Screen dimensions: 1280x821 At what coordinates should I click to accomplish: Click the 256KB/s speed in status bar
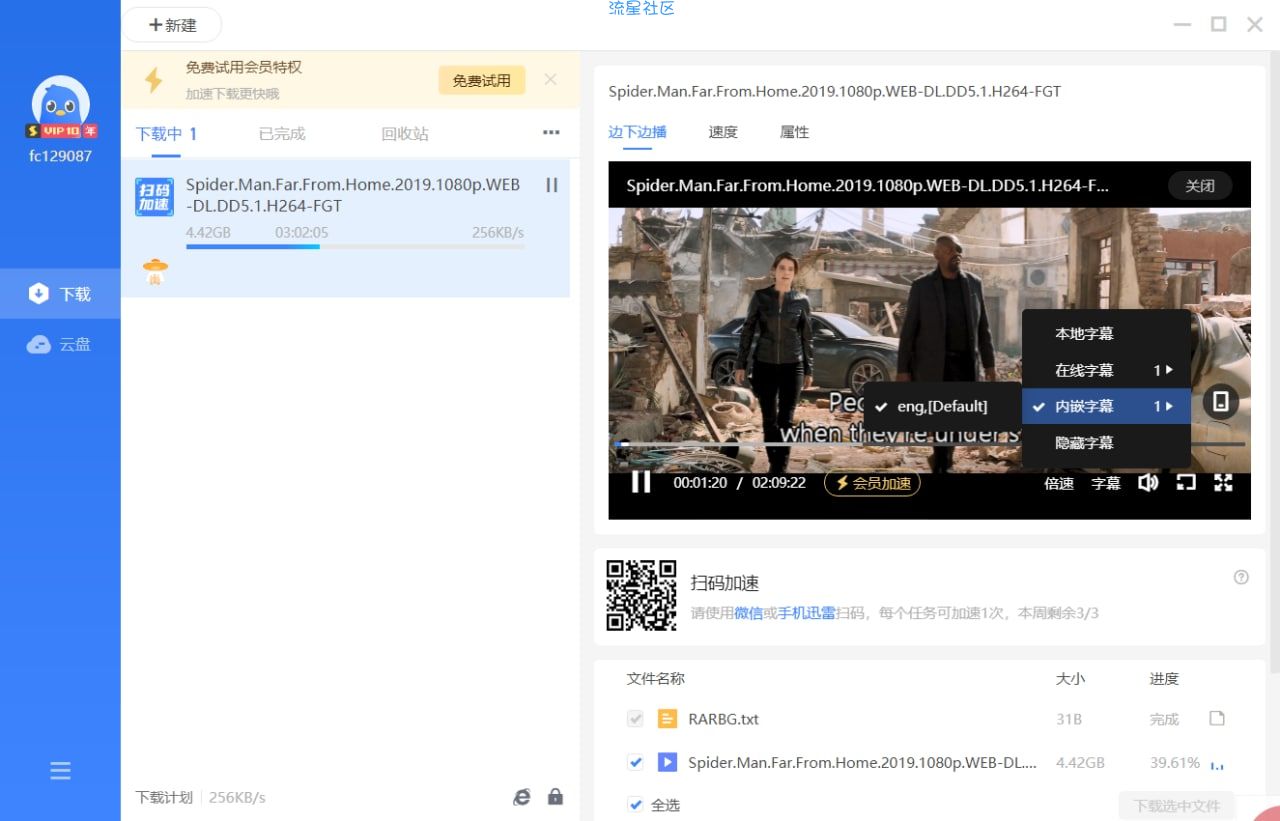(x=237, y=797)
